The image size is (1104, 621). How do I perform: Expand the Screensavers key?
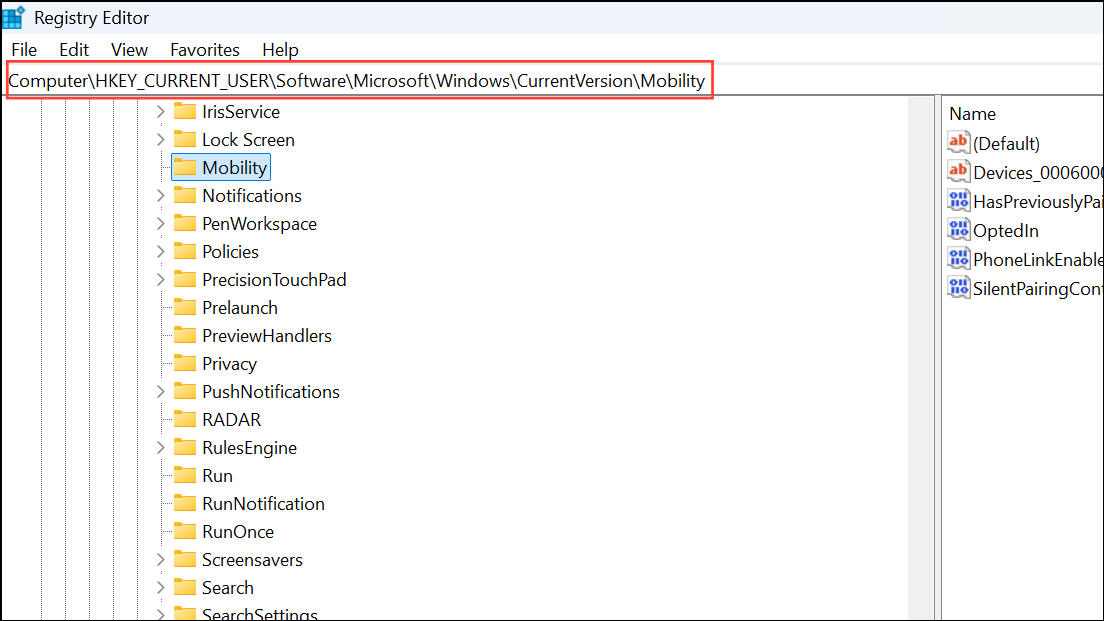click(x=161, y=560)
